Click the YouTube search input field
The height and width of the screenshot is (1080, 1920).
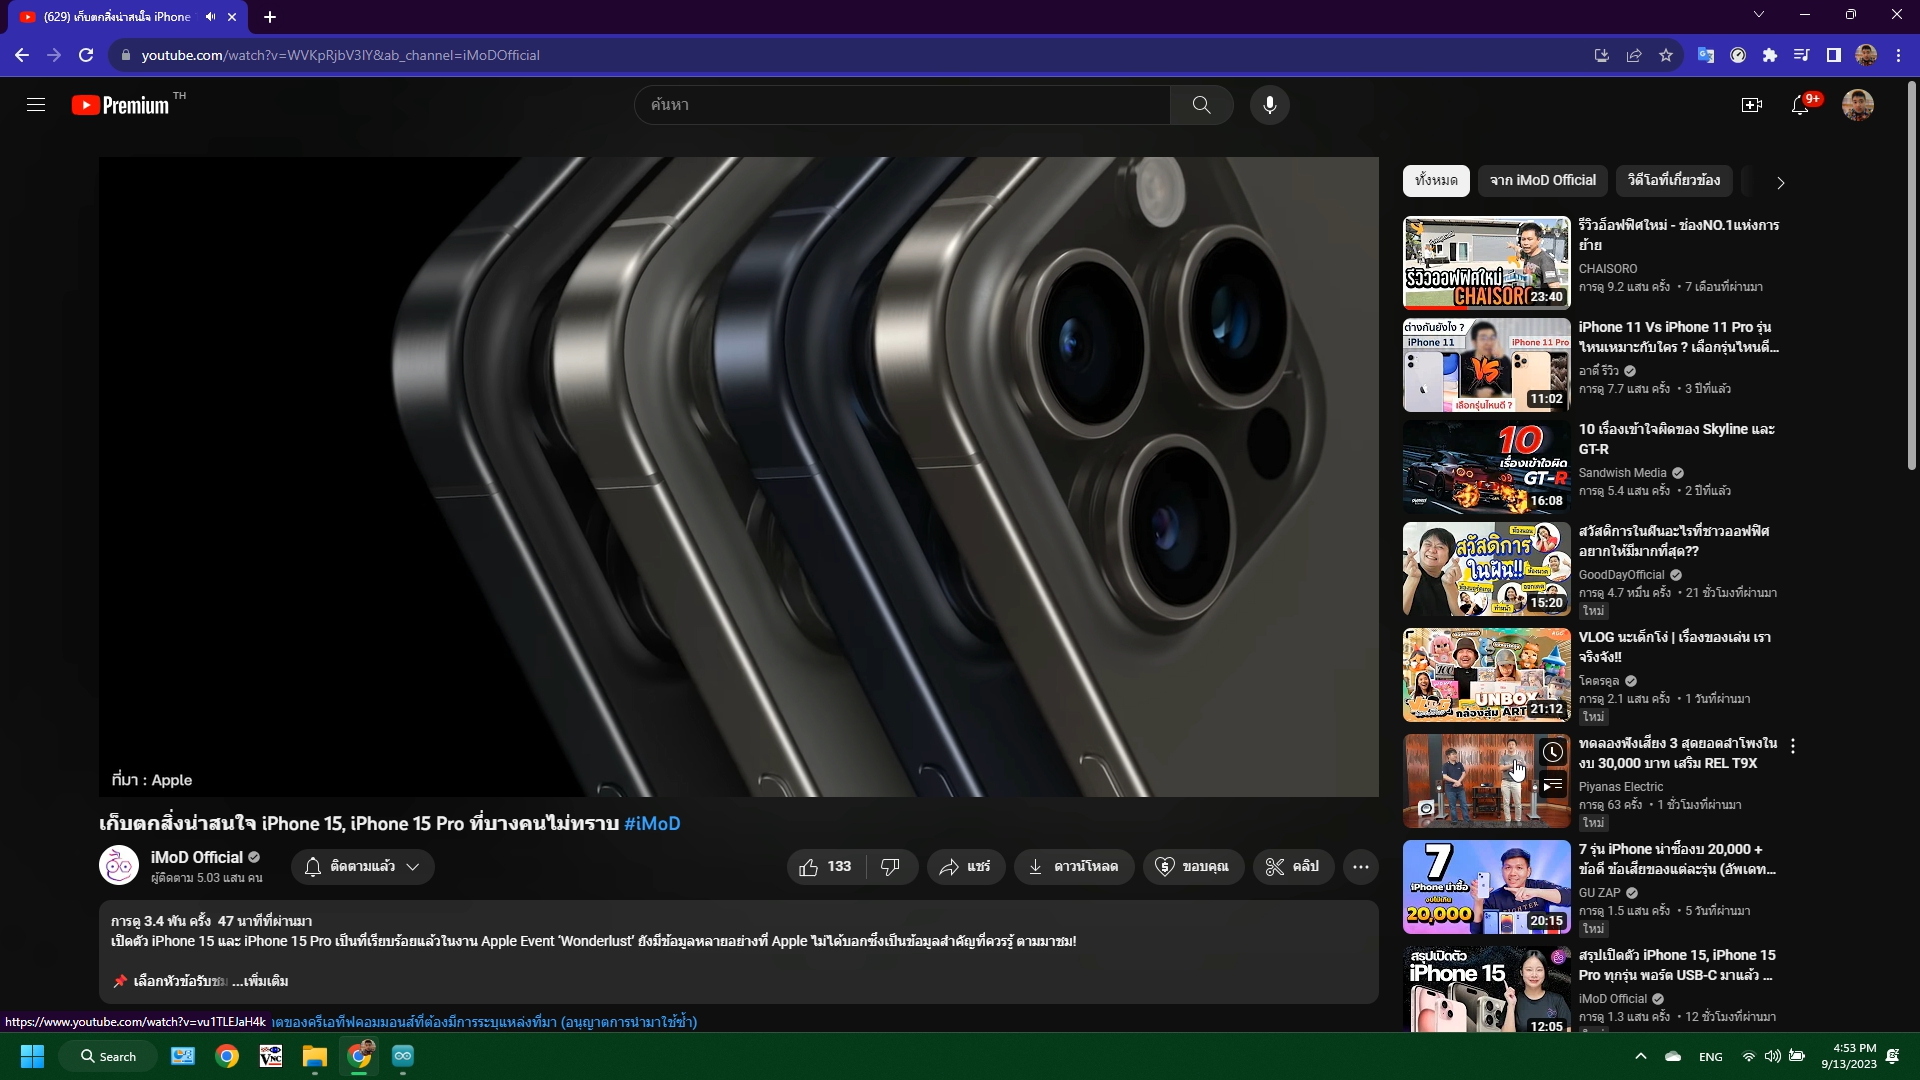pyautogui.click(x=902, y=105)
